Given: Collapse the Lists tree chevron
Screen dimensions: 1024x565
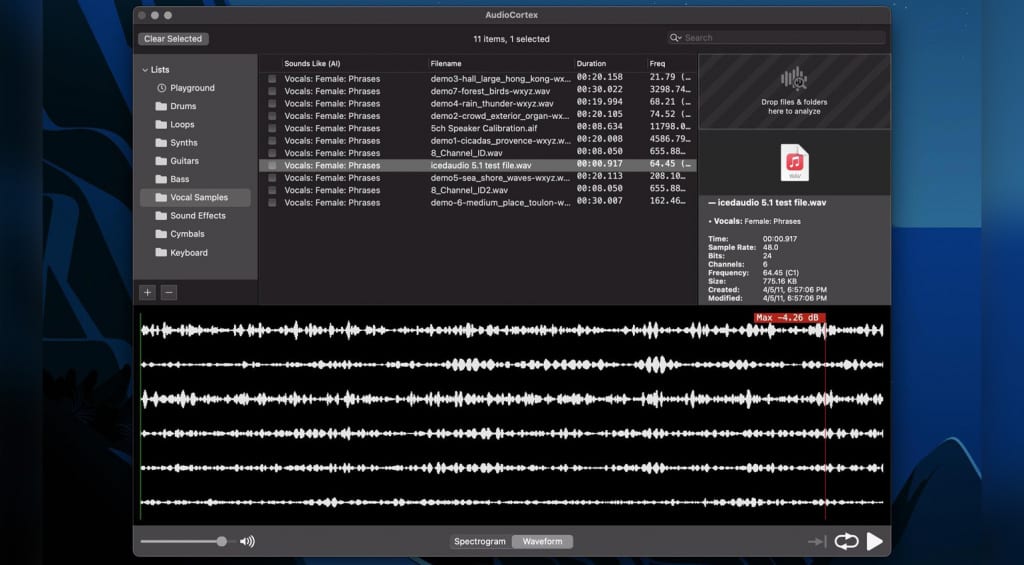Looking at the screenshot, I should pyautogui.click(x=145, y=69).
